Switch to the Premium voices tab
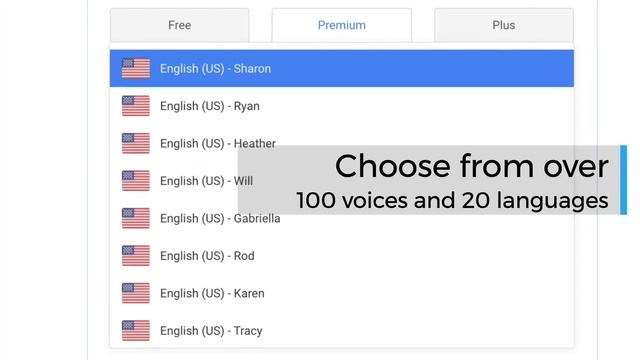The width and height of the screenshot is (640, 360). point(342,25)
